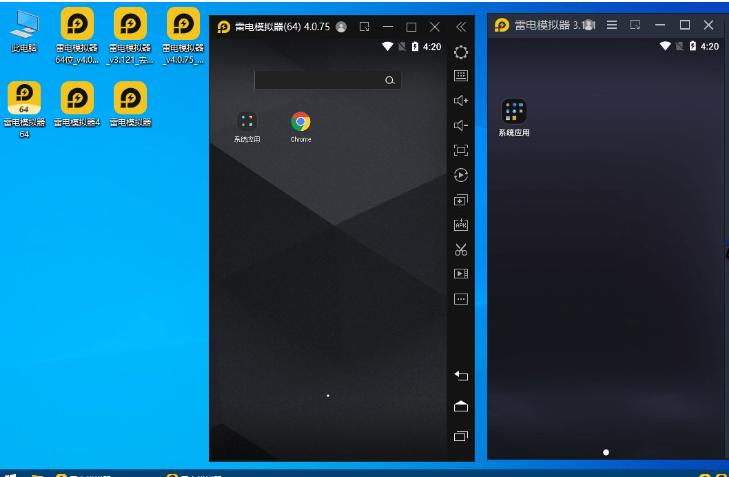This screenshot has width=729, height=477.
Task: Click the emulator 3.x title bar logo
Action: click(502, 25)
